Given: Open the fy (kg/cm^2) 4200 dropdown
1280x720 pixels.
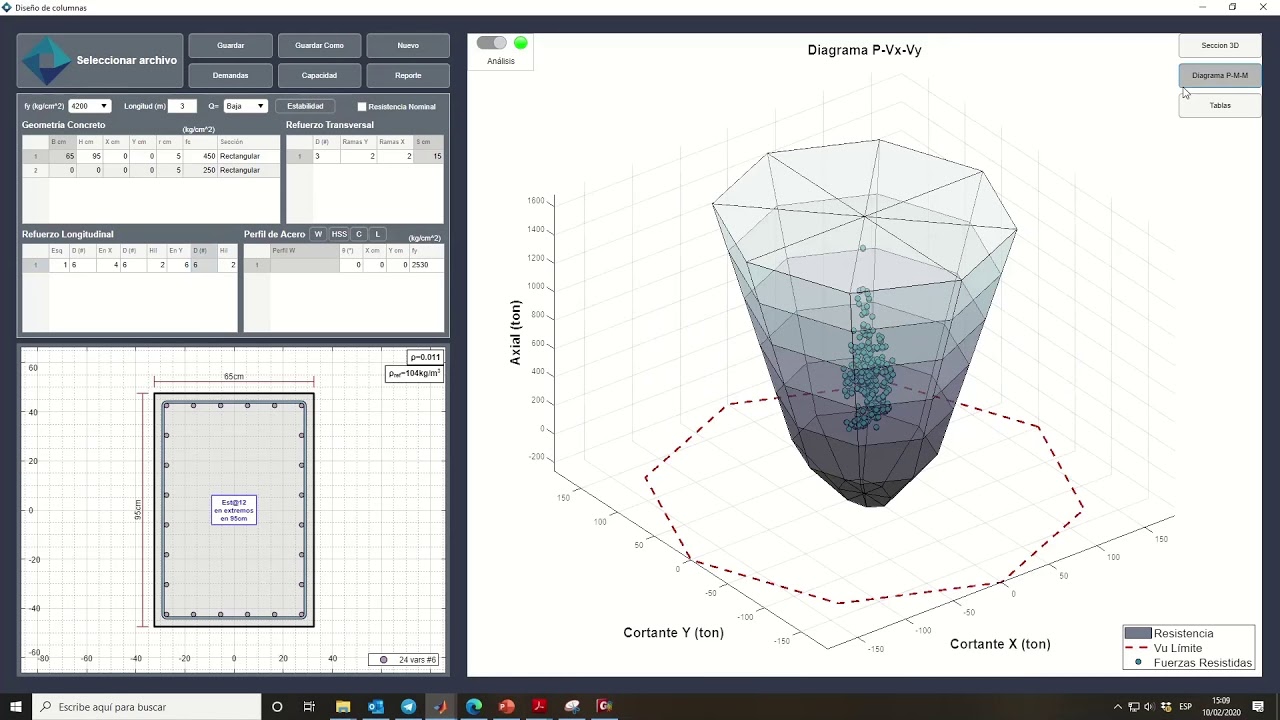Looking at the screenshot, I should pyautogui.click(x=89, y=106).
